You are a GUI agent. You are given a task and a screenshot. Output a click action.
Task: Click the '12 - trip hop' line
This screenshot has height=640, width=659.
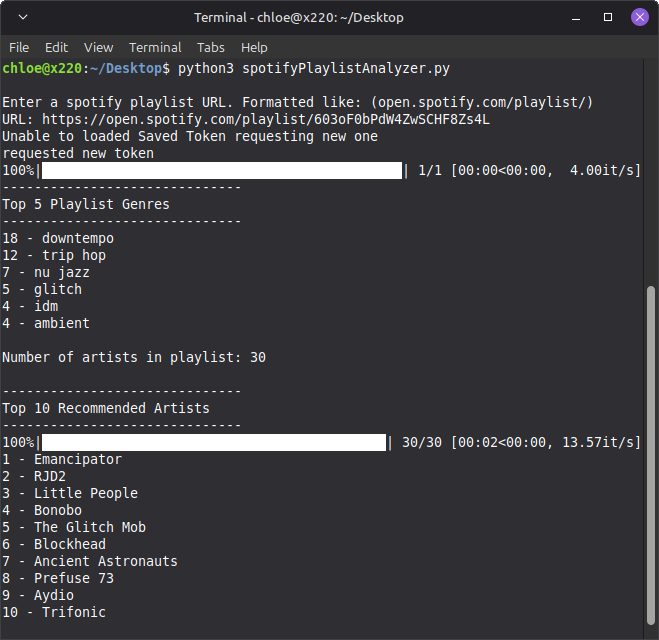pos(54,255)
